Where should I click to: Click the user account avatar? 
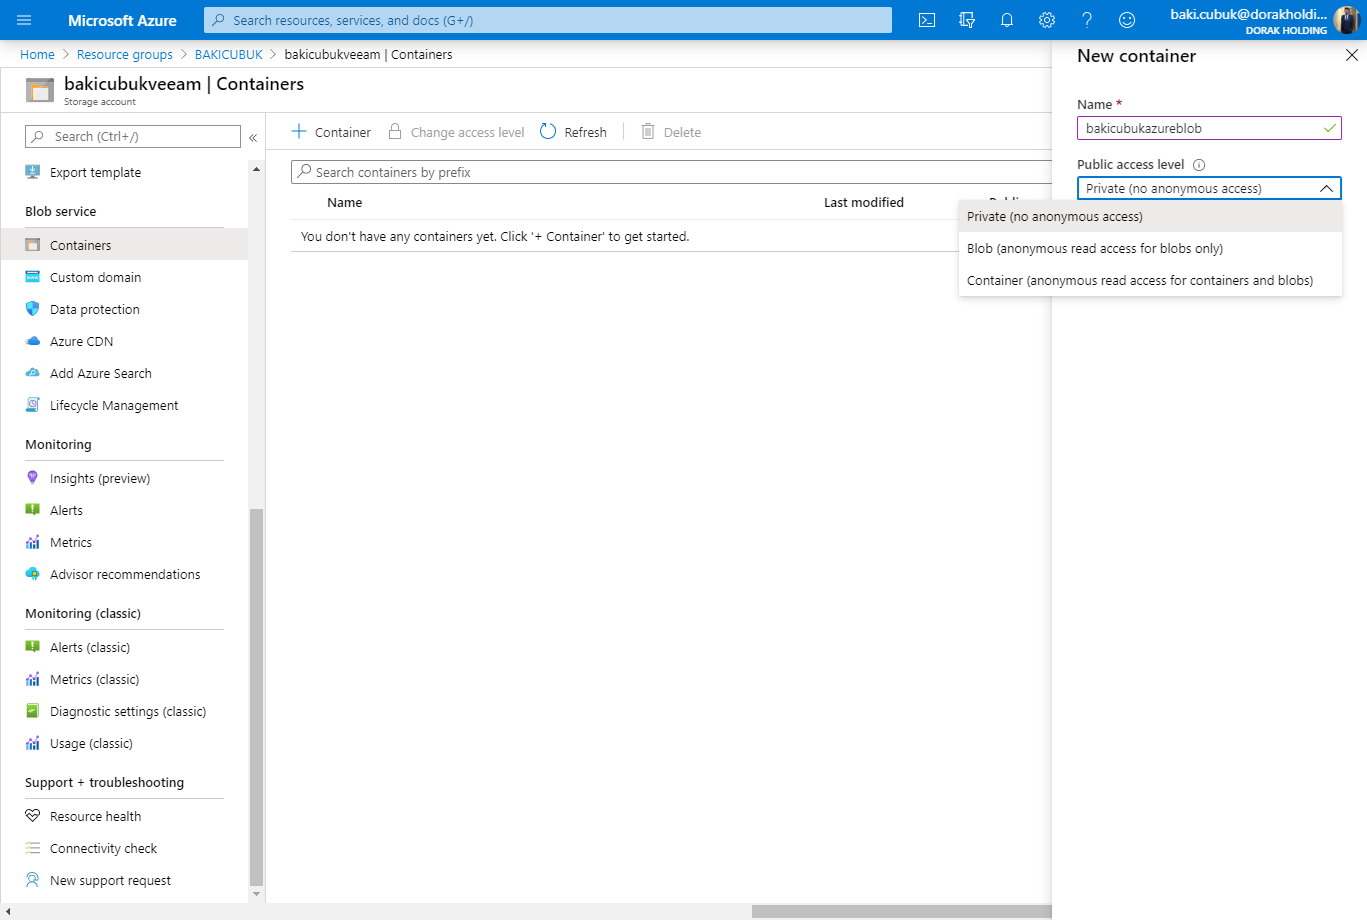(x=1347, y=20)
